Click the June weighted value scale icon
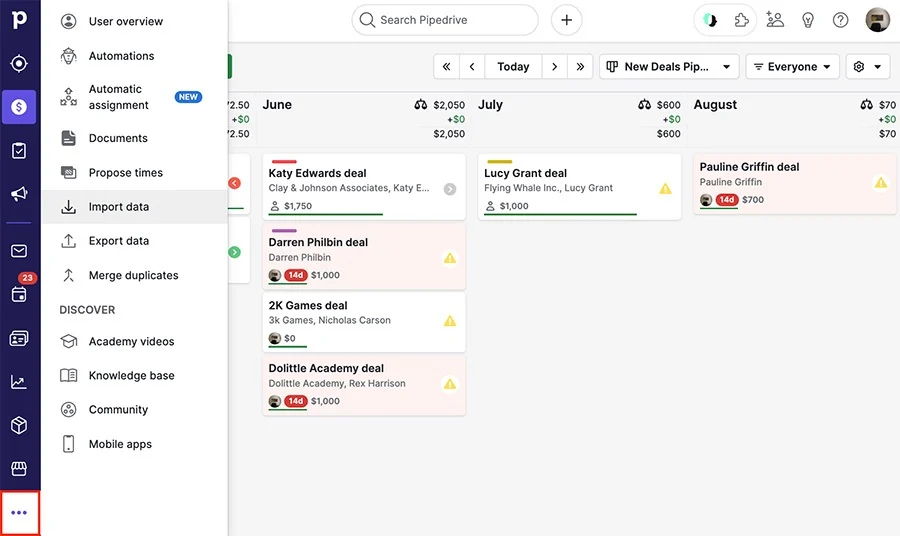900x536 pixels. click(421, 104)
